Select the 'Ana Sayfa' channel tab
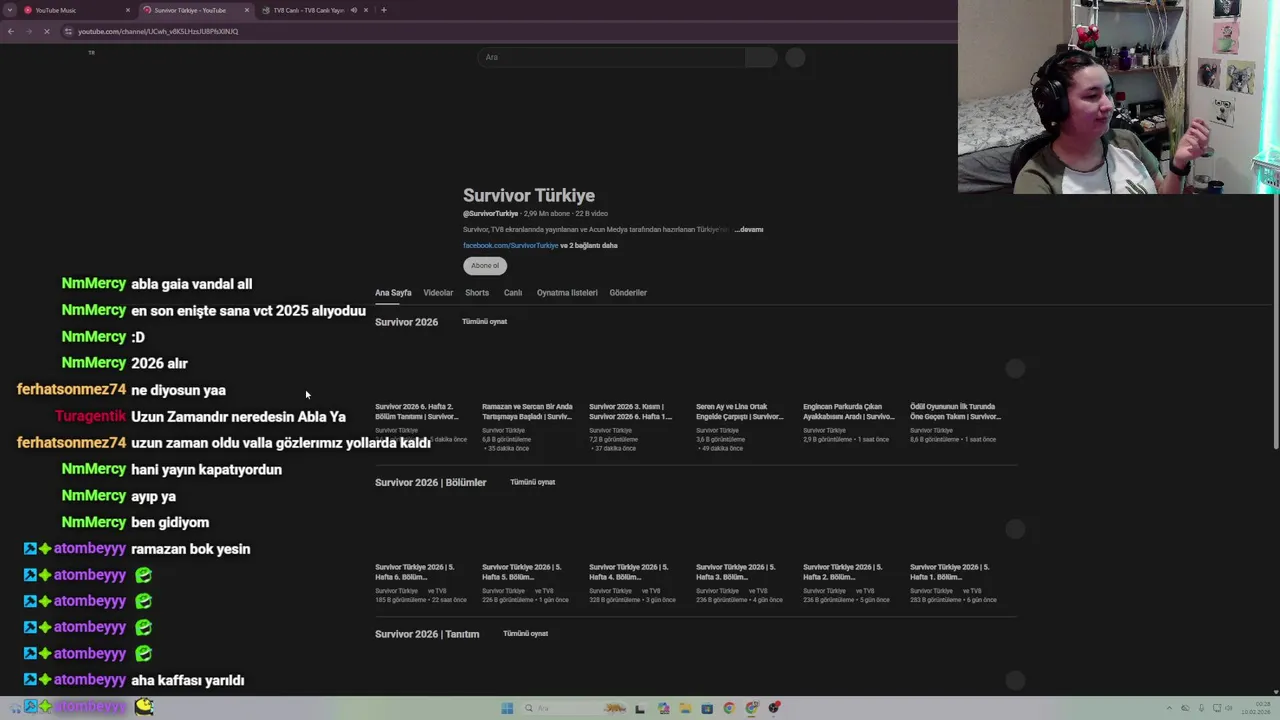 [x=393, y=293]
